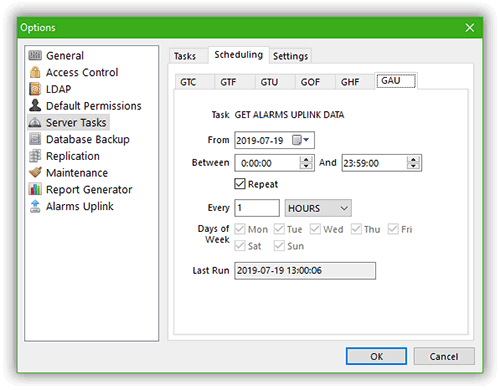Select the GAU schedule tab
The width and height of the screenshot is (500, 390).
pyautogui.click(x=396, y=81)
